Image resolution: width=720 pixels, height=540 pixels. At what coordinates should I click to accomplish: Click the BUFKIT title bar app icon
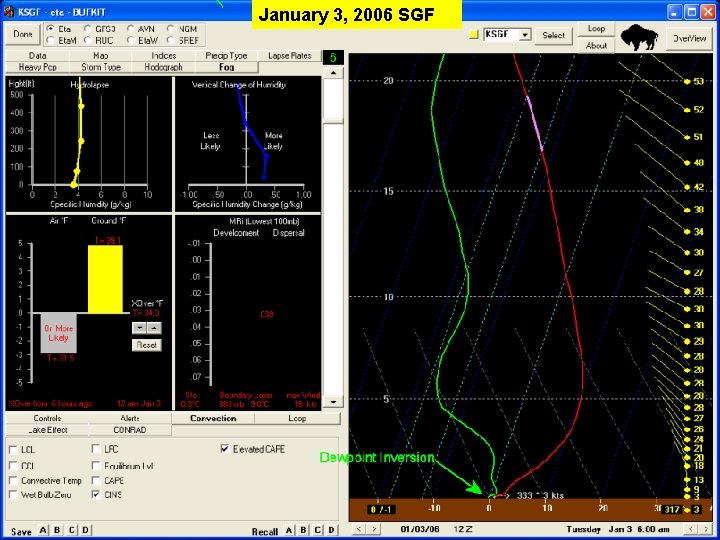click(x=9, y=11)
